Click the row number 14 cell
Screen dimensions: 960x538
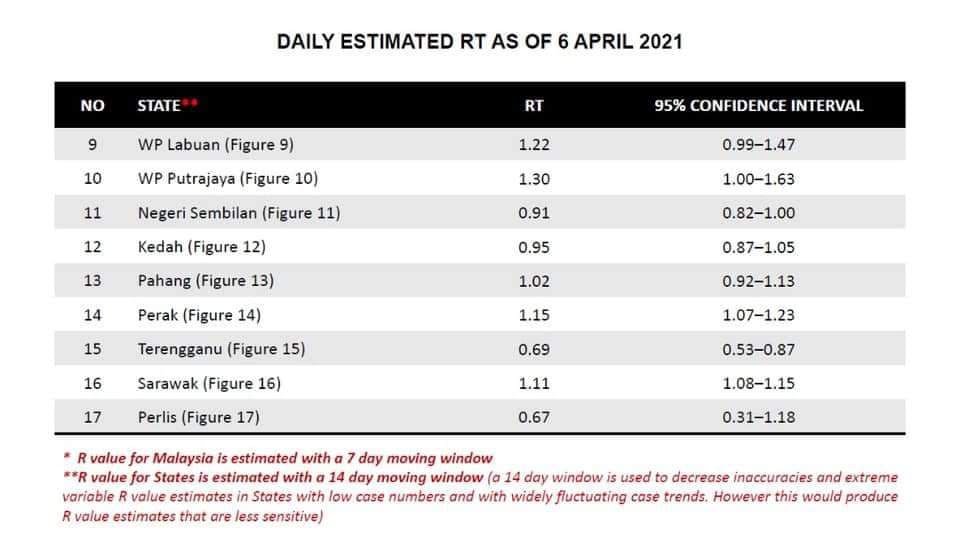point(92,314)
